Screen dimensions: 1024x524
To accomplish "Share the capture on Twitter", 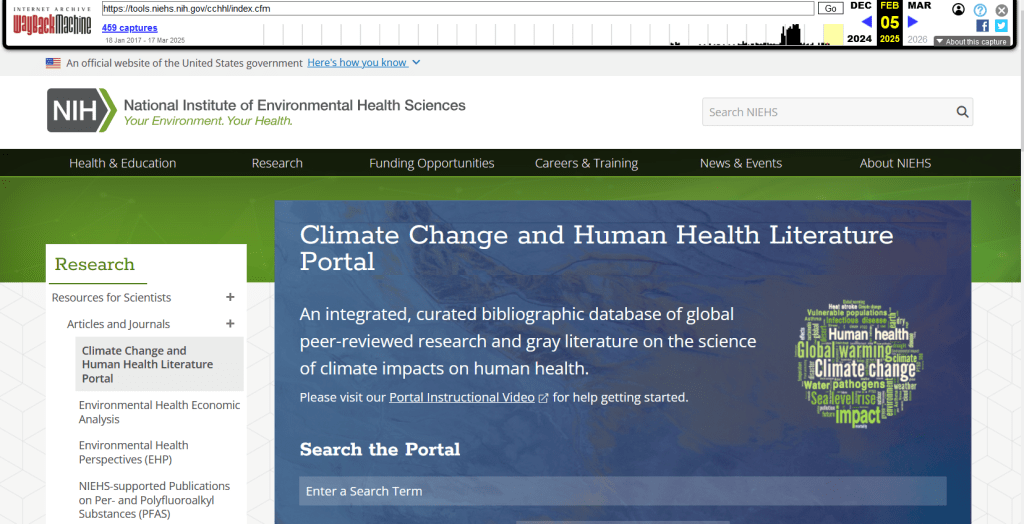I will tap(1001, 26).
